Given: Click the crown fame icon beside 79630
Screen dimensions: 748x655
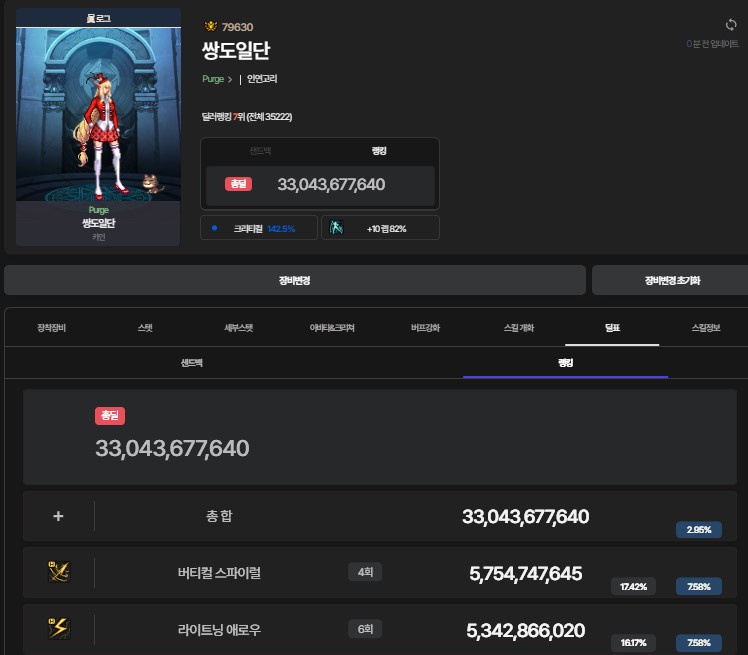Looking at the screenshot, I should point(210,26).
